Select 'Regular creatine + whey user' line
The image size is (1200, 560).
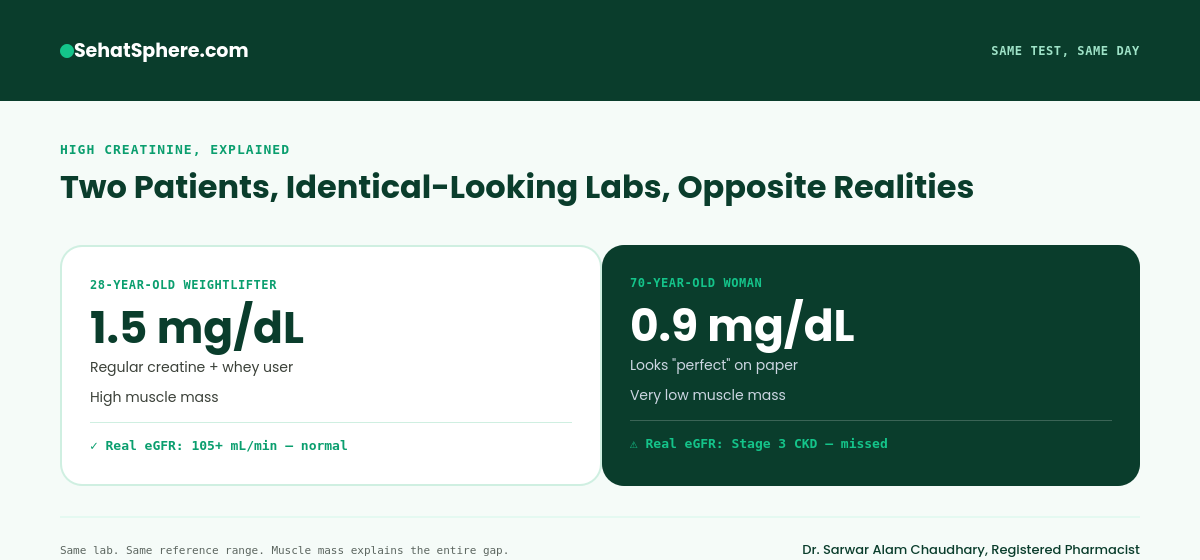[192, 367]
